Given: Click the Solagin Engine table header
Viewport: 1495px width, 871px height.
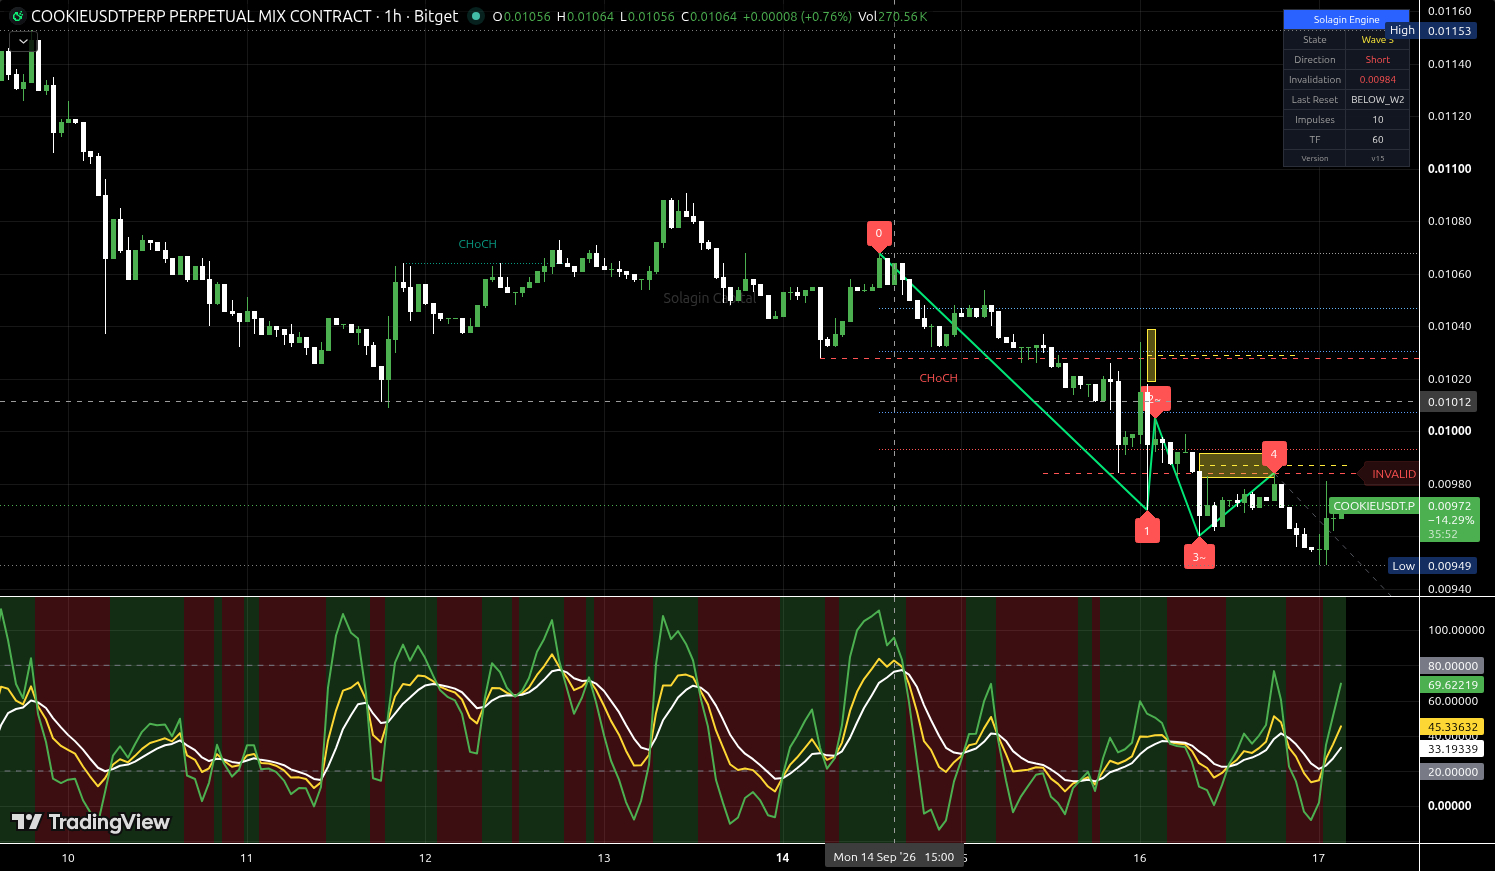Looking at the screenshot, I should click(1346, 19).
